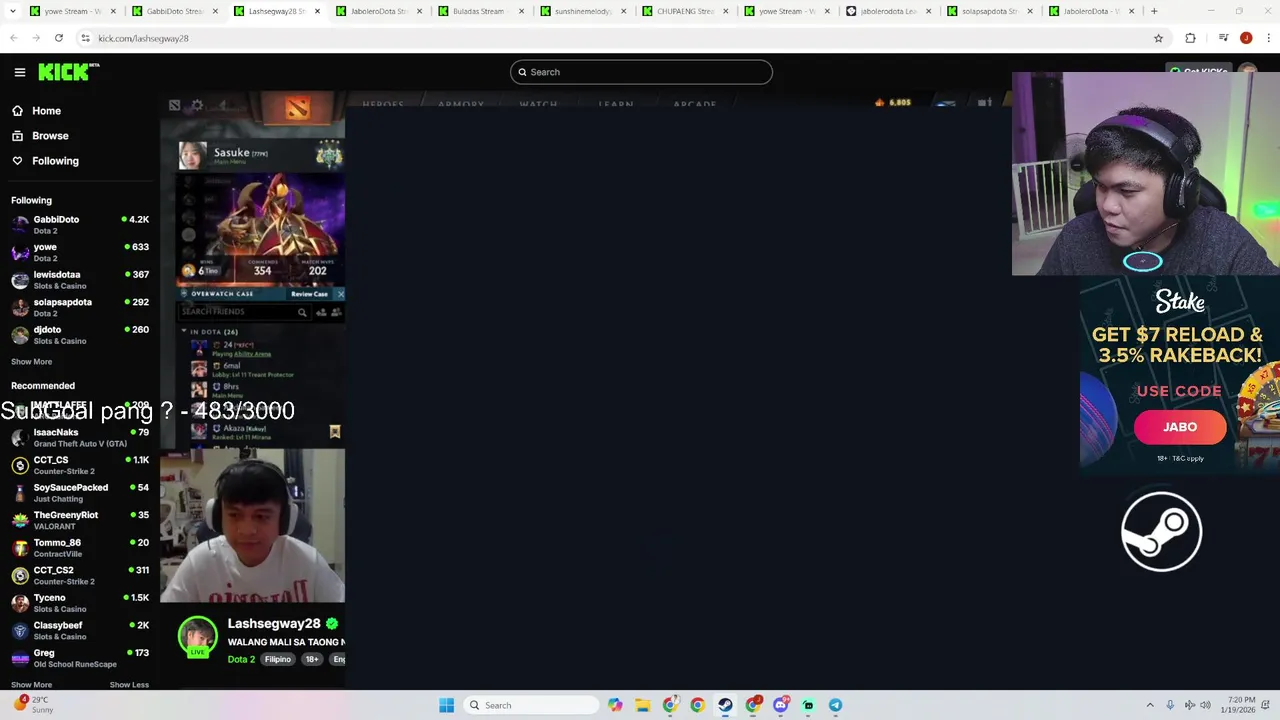Image resolution: width=1280 pixels, height=720 pixels.
Task: Open Learn tab in Dota menu
Action: pyautogui.click(x=616, y=104)
